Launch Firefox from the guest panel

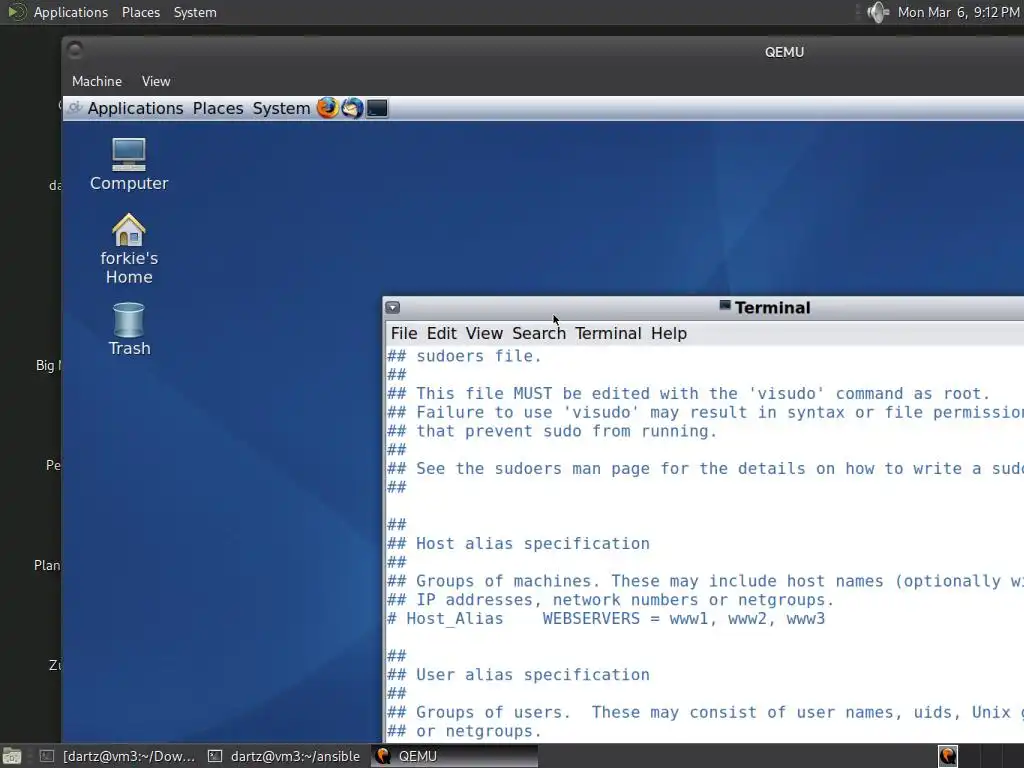[327, 108]
